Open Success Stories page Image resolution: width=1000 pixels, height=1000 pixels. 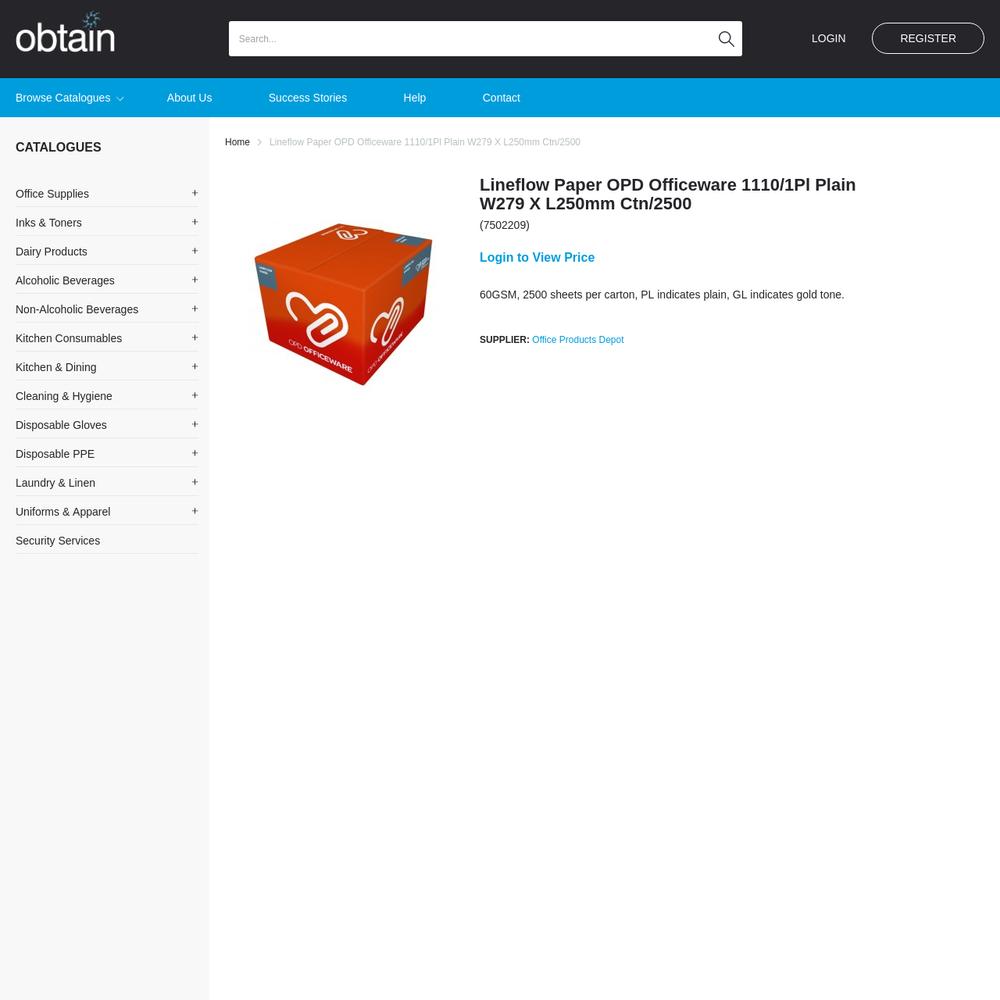coord(307,98)
